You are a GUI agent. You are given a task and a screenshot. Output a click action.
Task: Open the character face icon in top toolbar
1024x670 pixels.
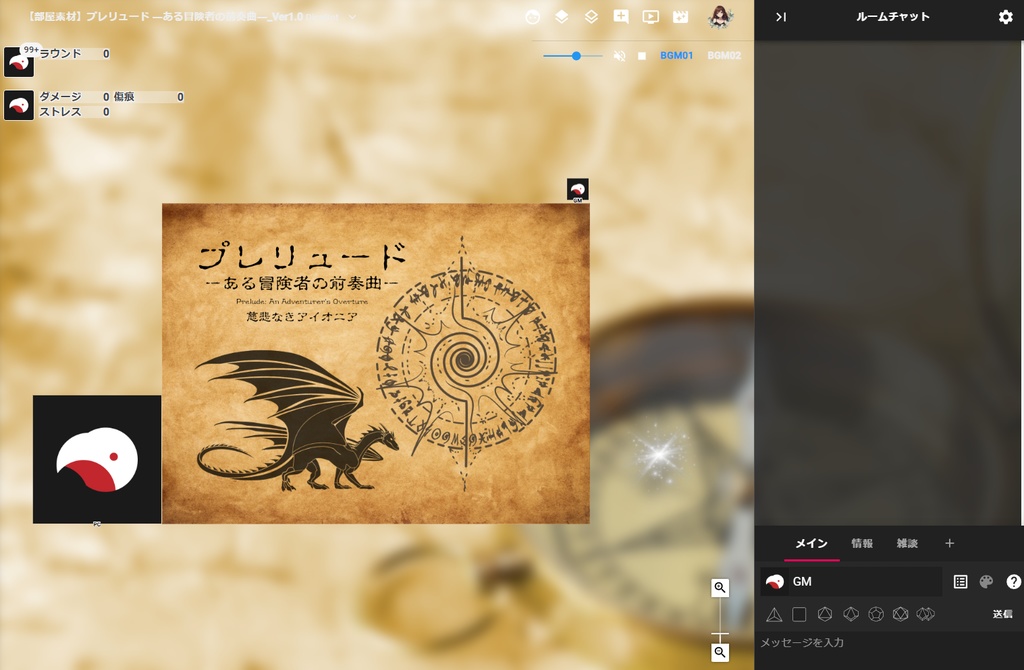533,16
